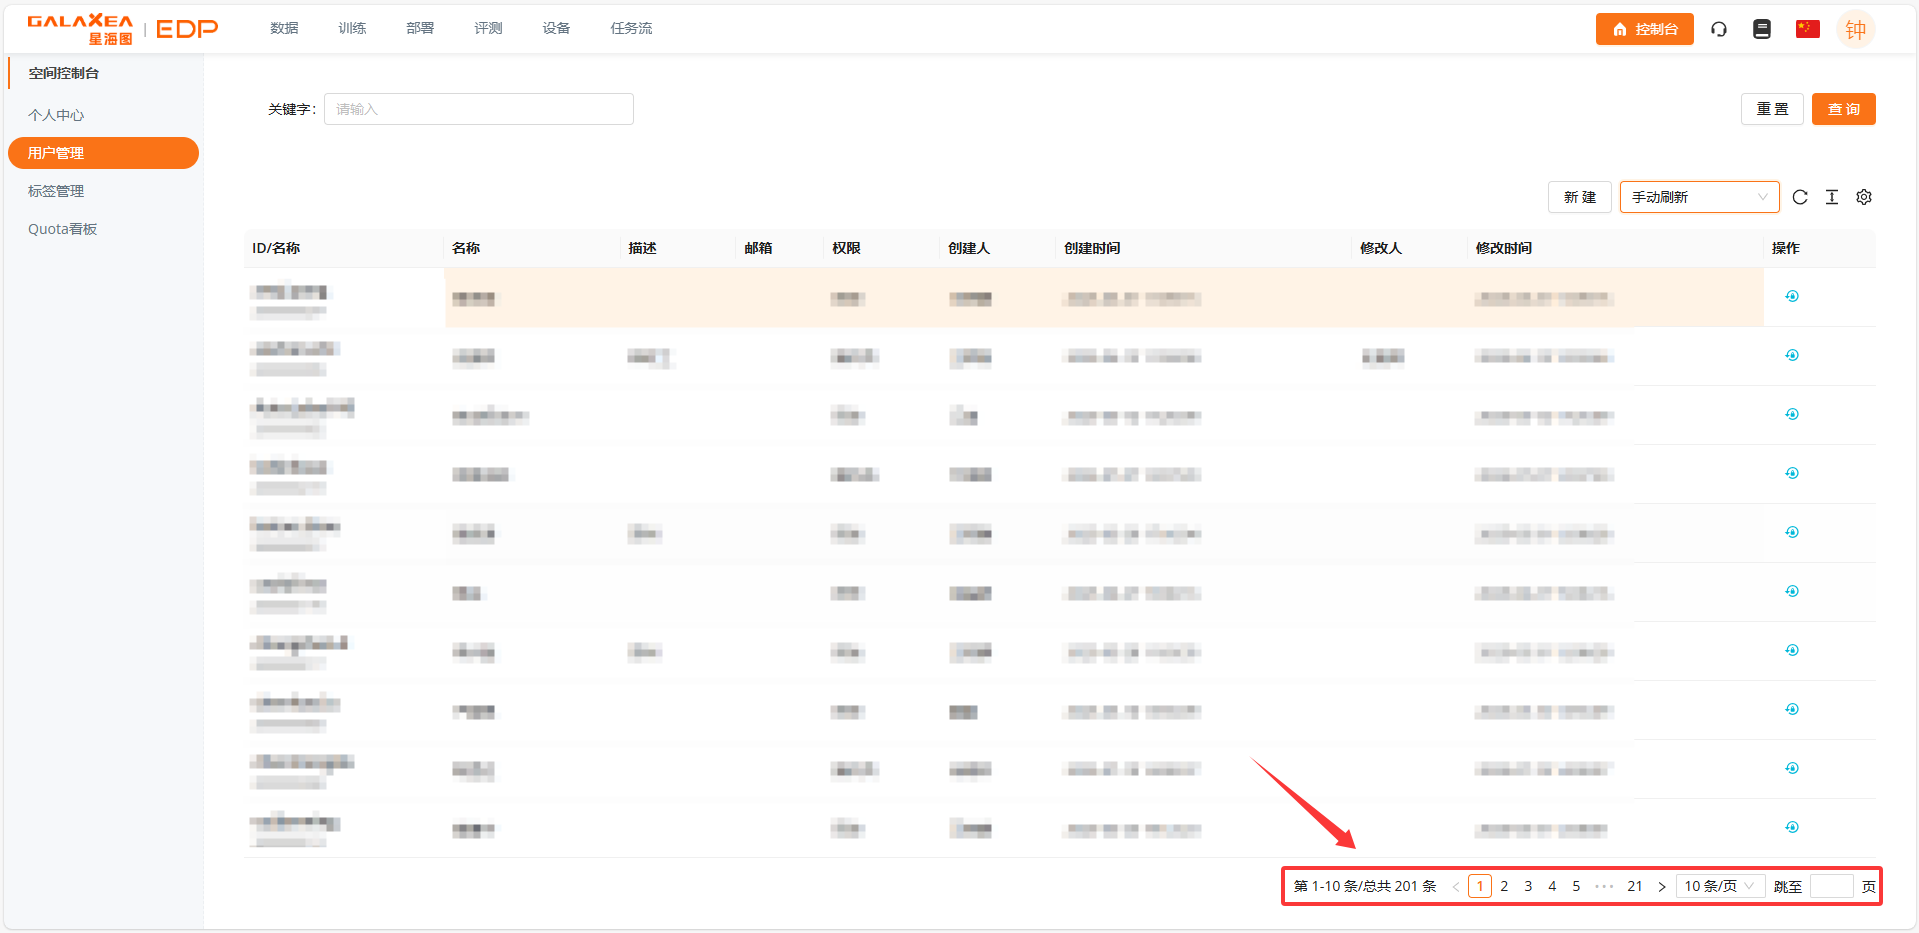Viewport: 1919px width, 933px height.
Task: Select 标签管理 in the sidebar
Action: pyautogui.click(x=56, y=191)
